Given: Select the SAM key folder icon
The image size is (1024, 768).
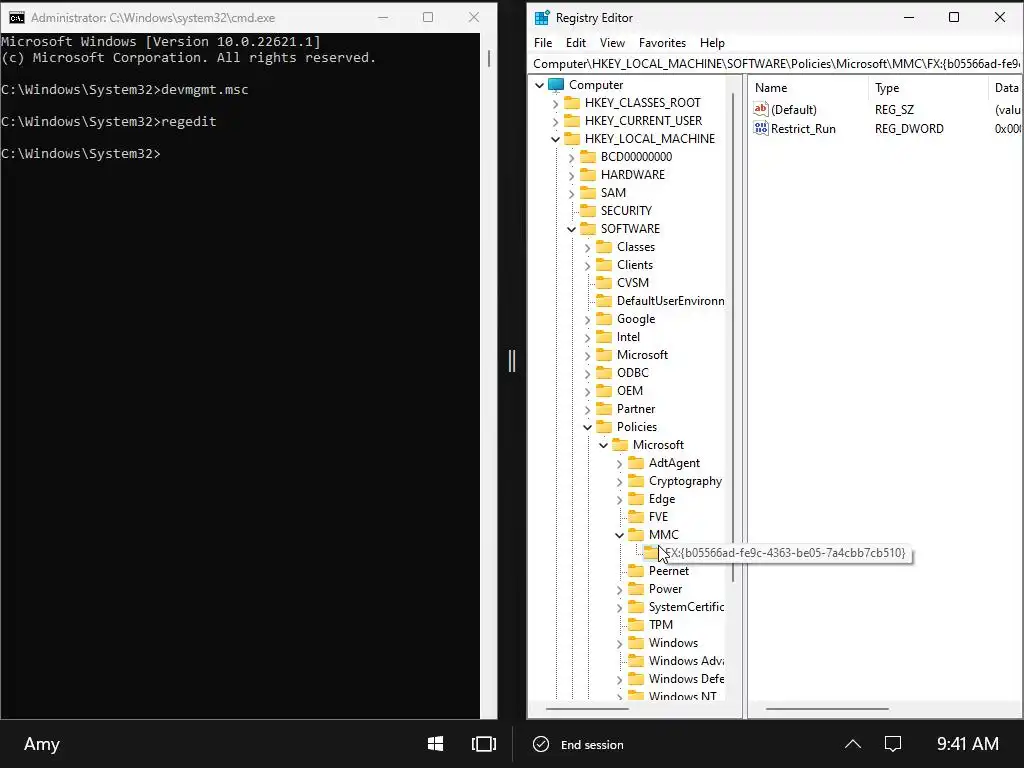Looking at the screenshot, I should click(588, 193).
